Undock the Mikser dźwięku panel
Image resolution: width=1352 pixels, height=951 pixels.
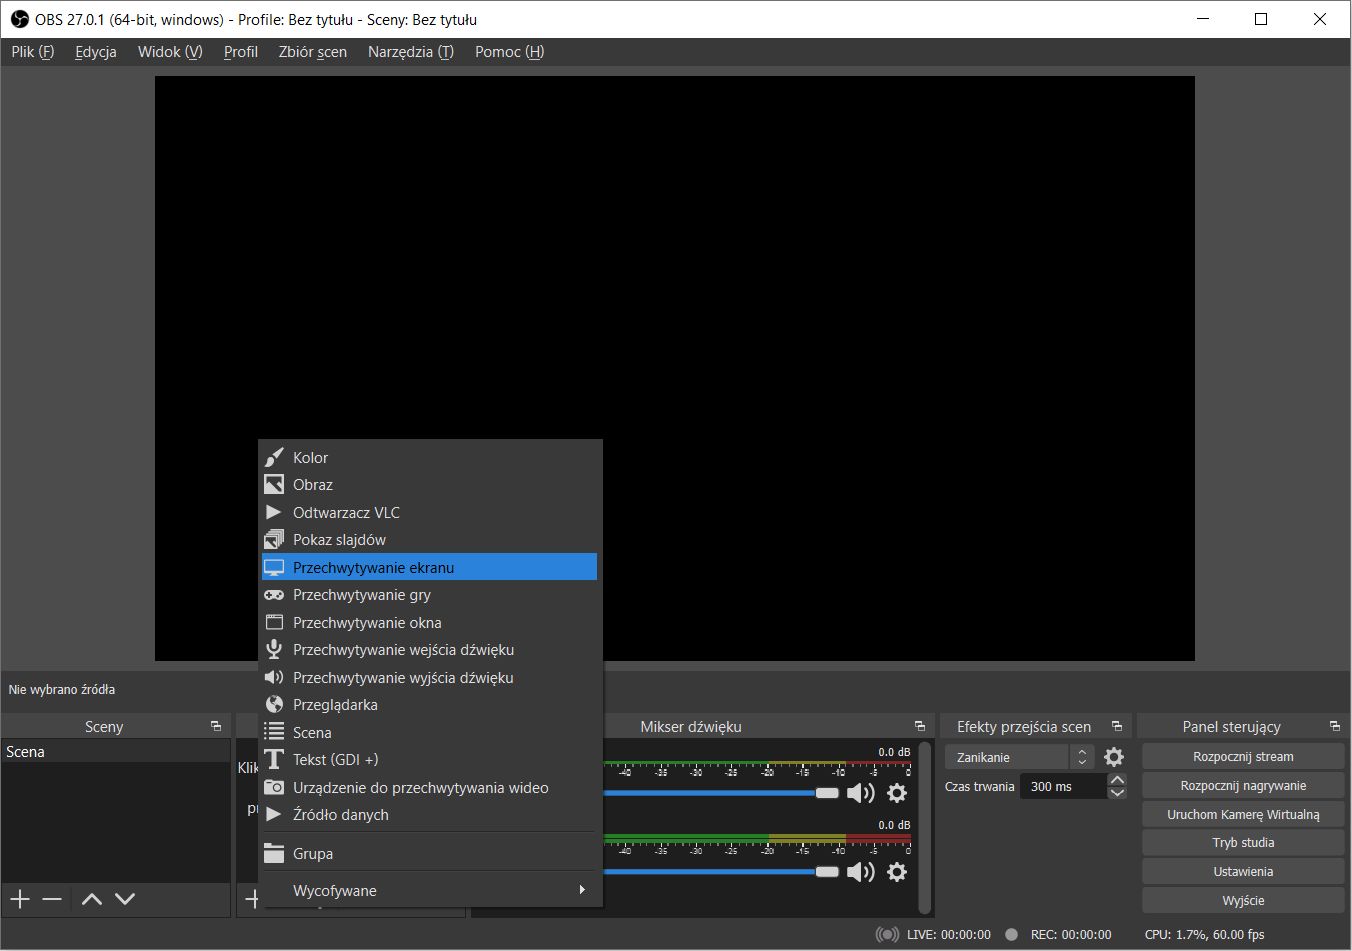click(x=920, y=726)
